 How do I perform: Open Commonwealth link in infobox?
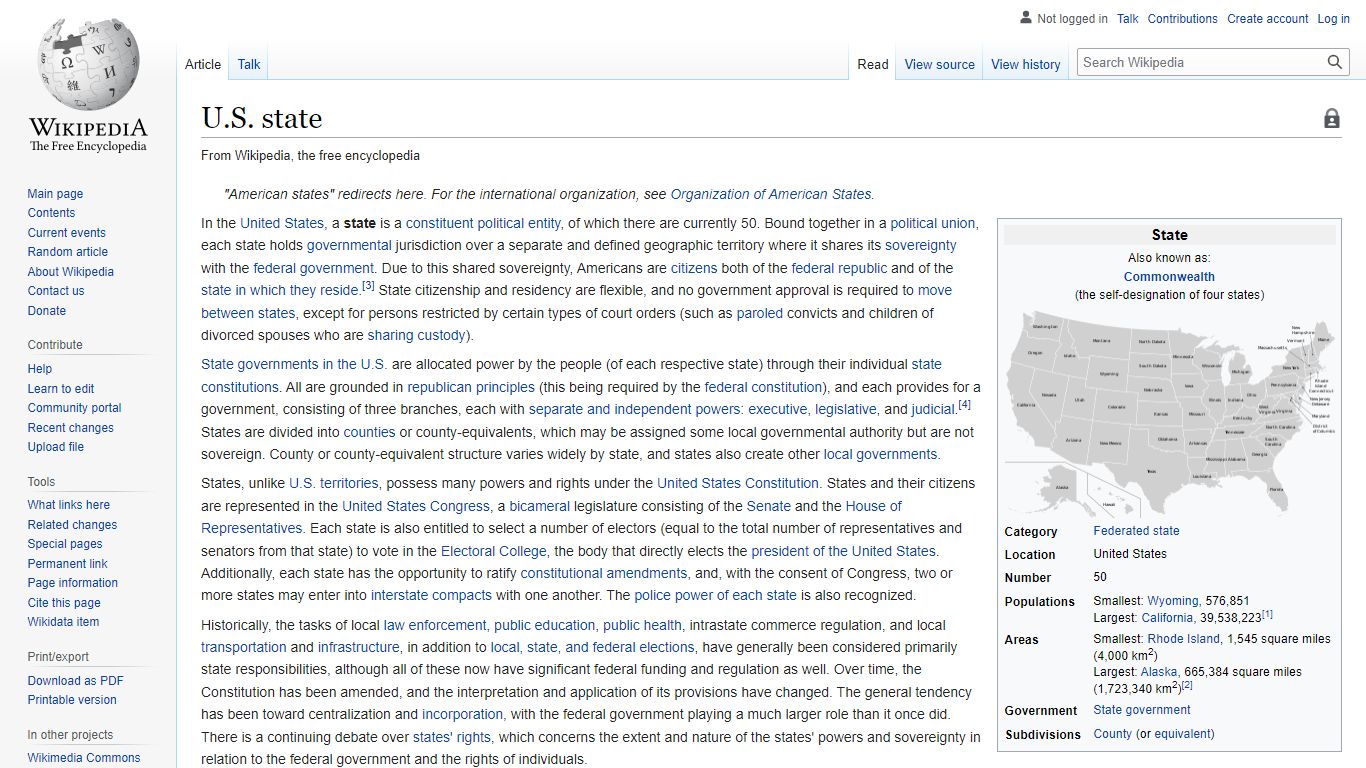click(1169, 277)
